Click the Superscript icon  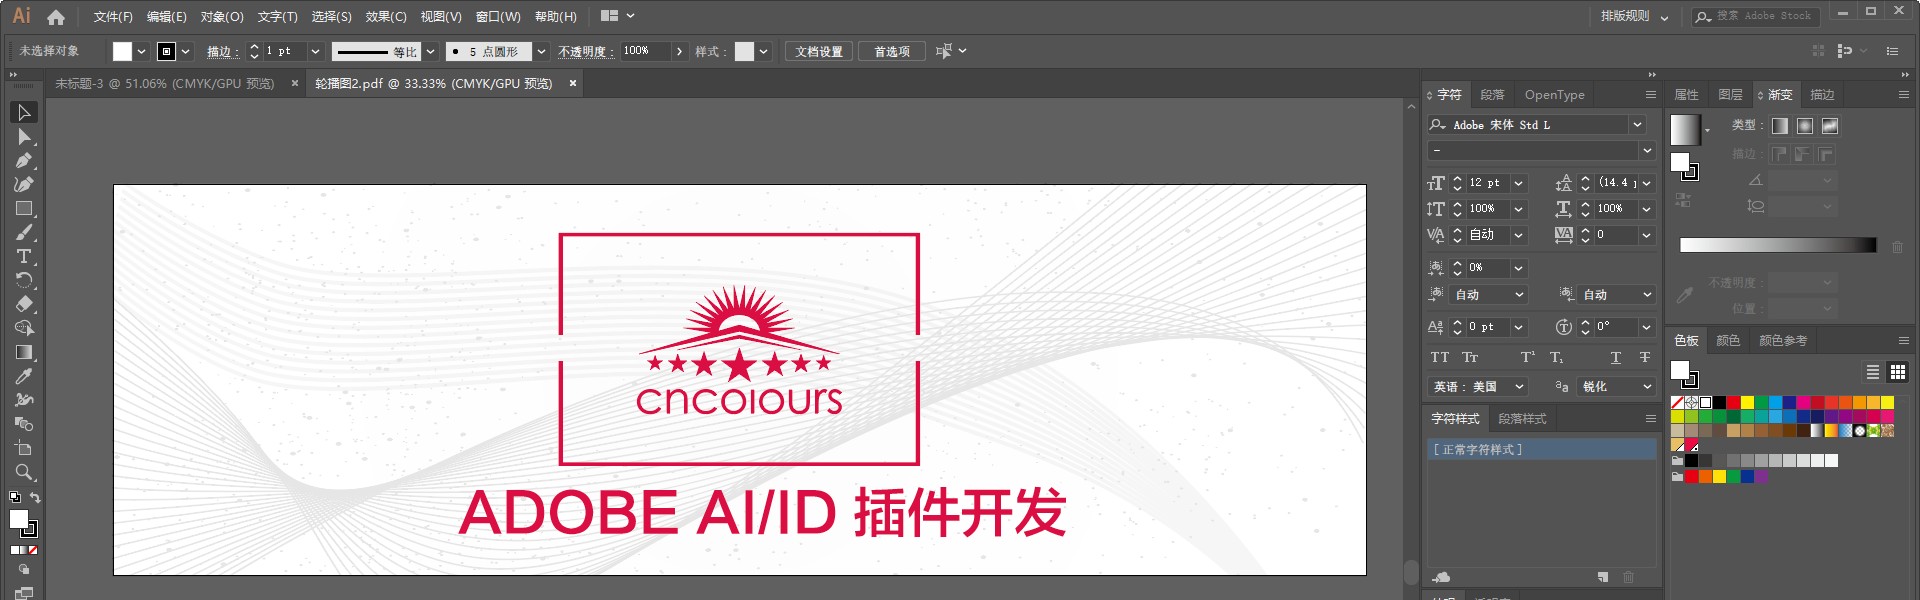[x=1527, y=357]
